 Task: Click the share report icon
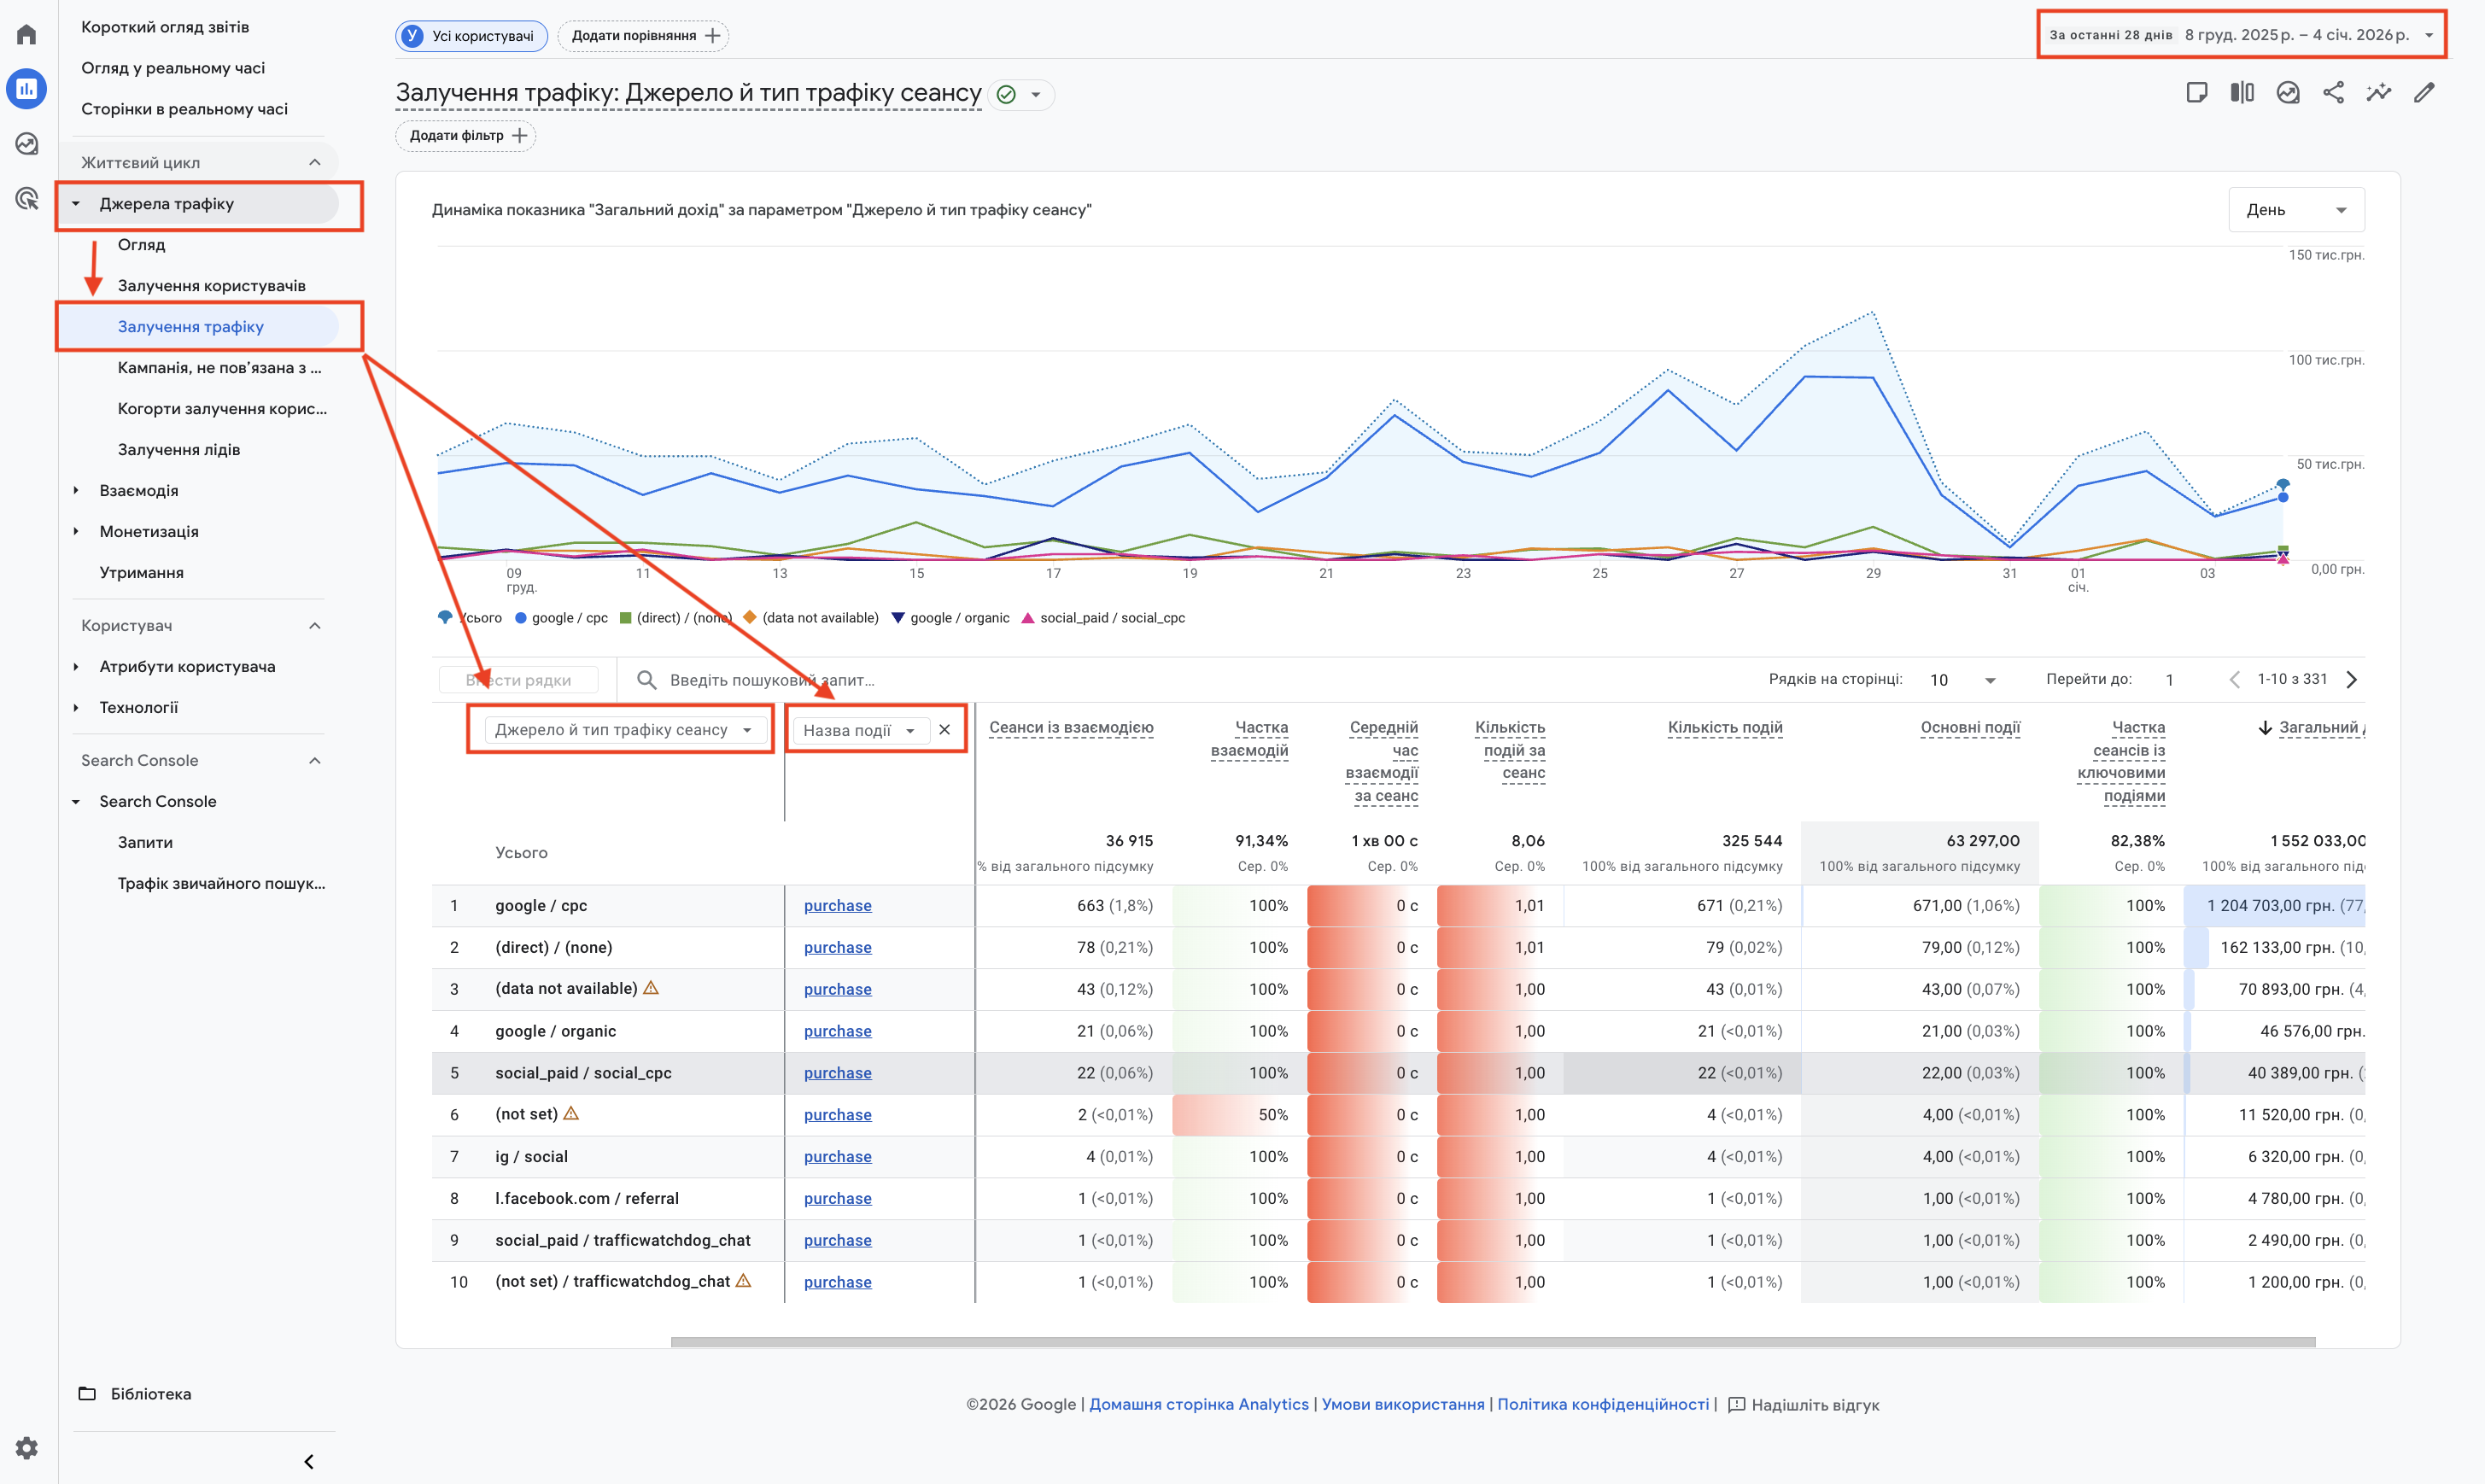click(2333, 93)
